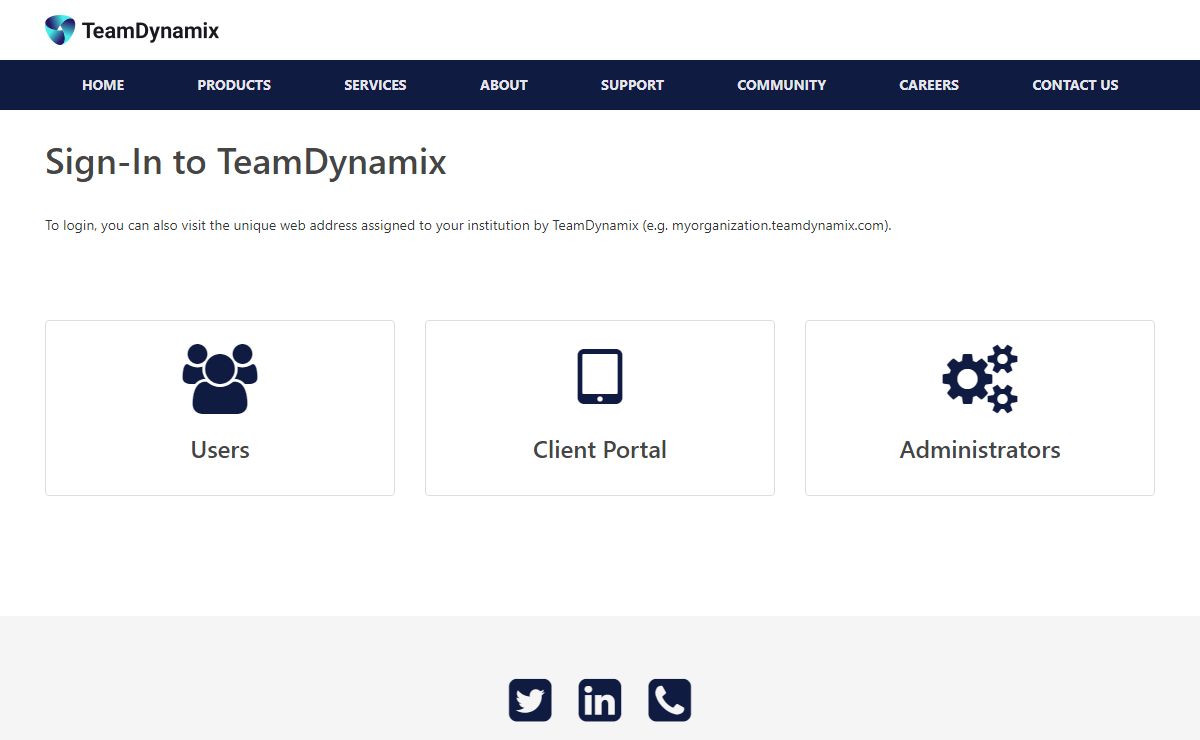This screenshot has width=1200, height=740.
Task: Click the TeamDynamix wordmark in header
Action: coord(150,31)
